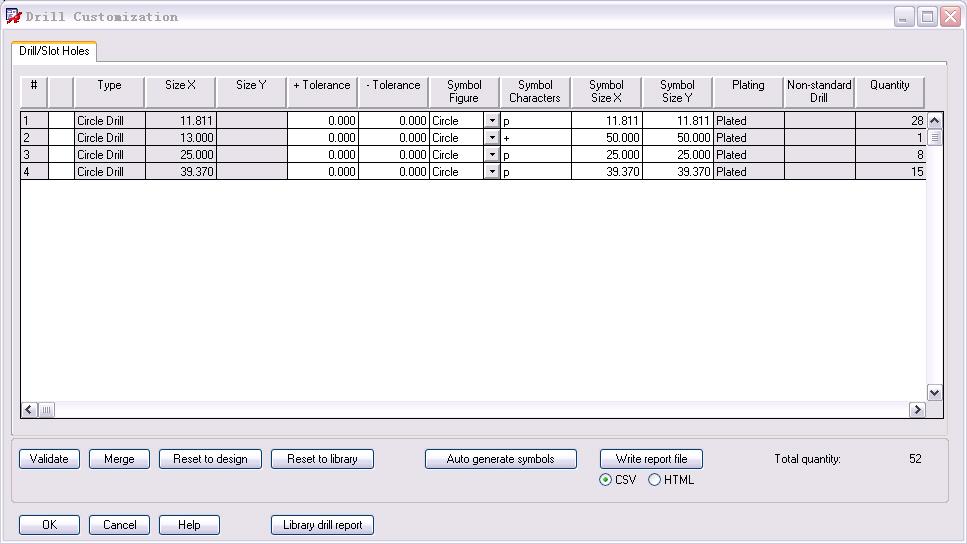Image resolution: width=967 pixels, height=544 pixels.
Task: Click the vertical scrollbar down arrow
Action: (x=935, y=393)
